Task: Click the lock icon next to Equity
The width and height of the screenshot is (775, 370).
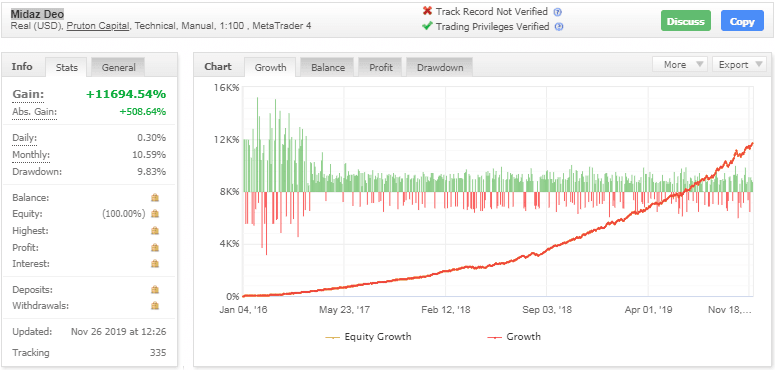Action: (x=155, y=214)
